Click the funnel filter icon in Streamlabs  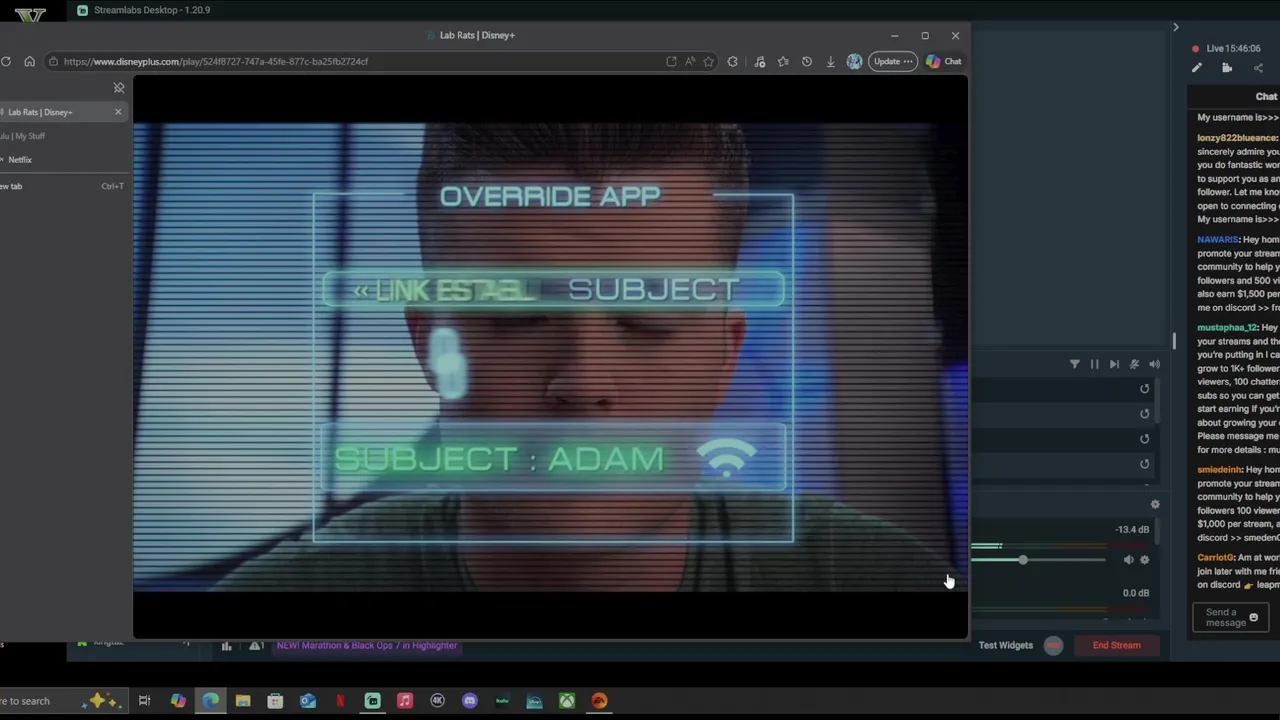tap(1075, 365)
